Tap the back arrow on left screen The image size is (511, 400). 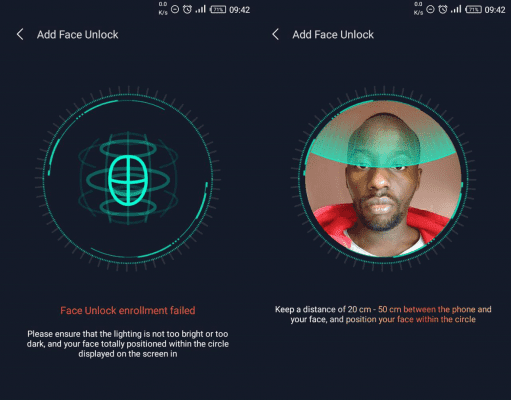[20, 34]
